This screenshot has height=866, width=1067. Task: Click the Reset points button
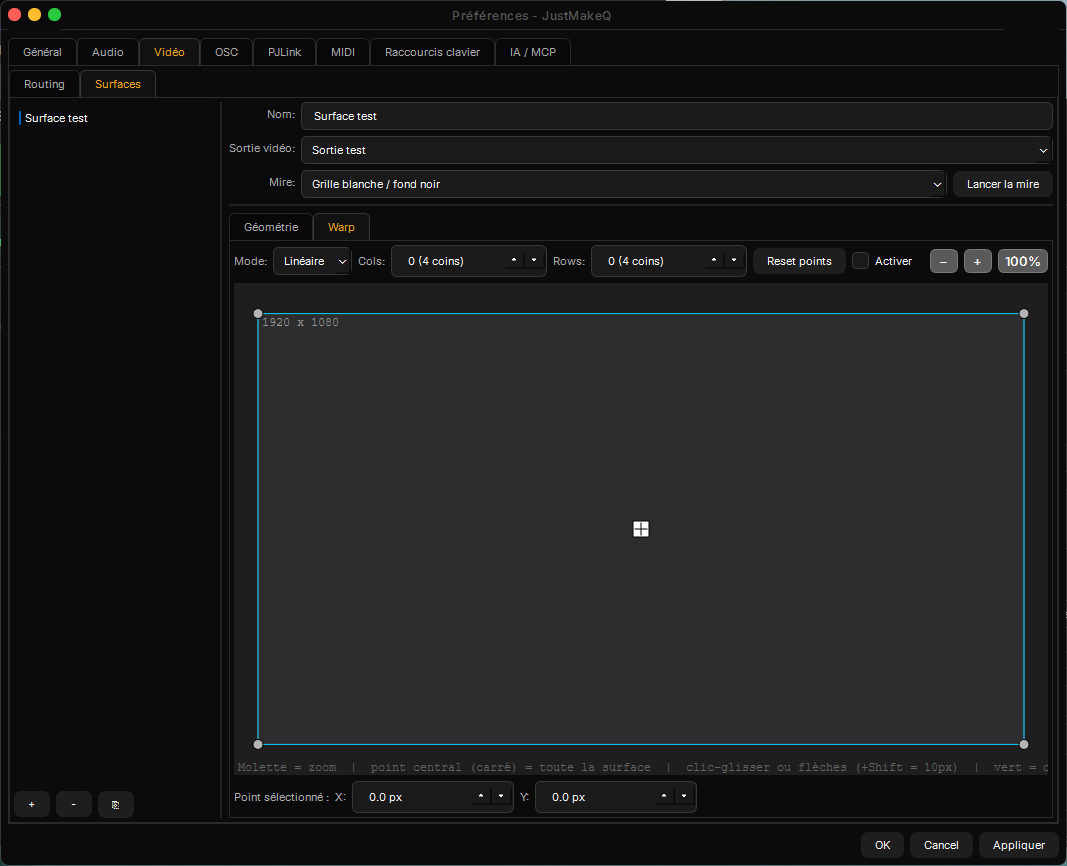tap(799, 261)
